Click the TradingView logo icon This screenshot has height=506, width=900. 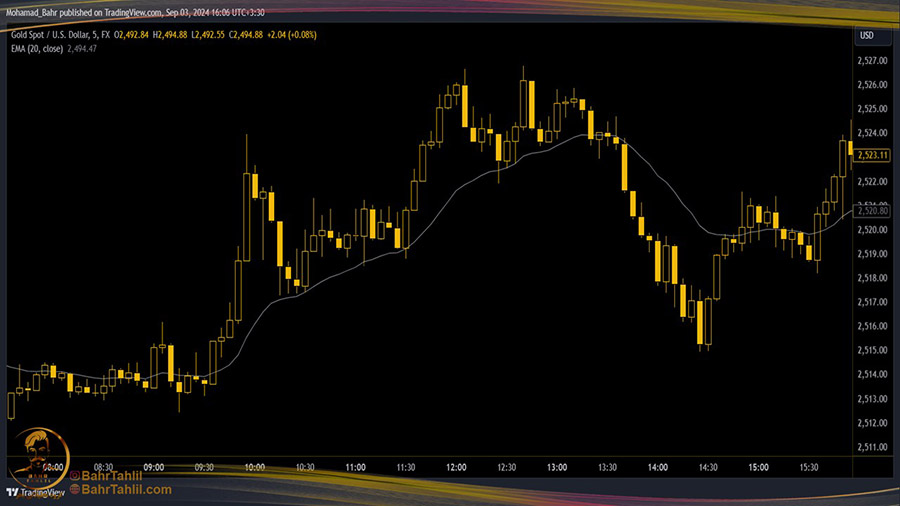(14, 491)
